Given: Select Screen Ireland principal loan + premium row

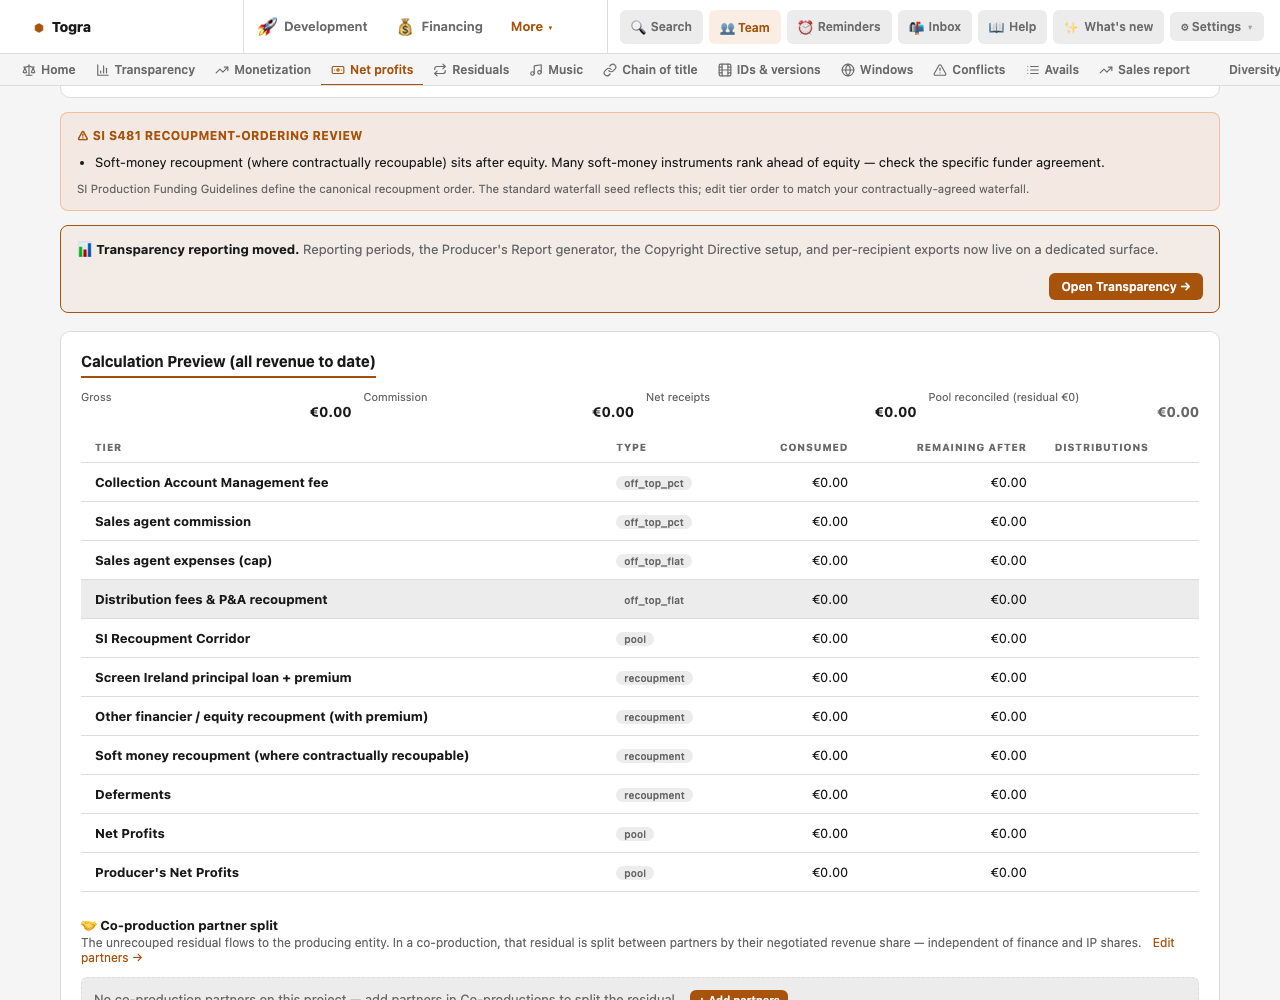Looking at the screenshot, I should pos(640,678).
